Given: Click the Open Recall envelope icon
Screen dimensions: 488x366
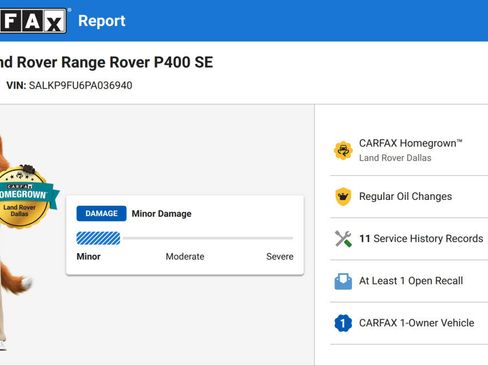Looking at the screenshot, I should point(343,281).
